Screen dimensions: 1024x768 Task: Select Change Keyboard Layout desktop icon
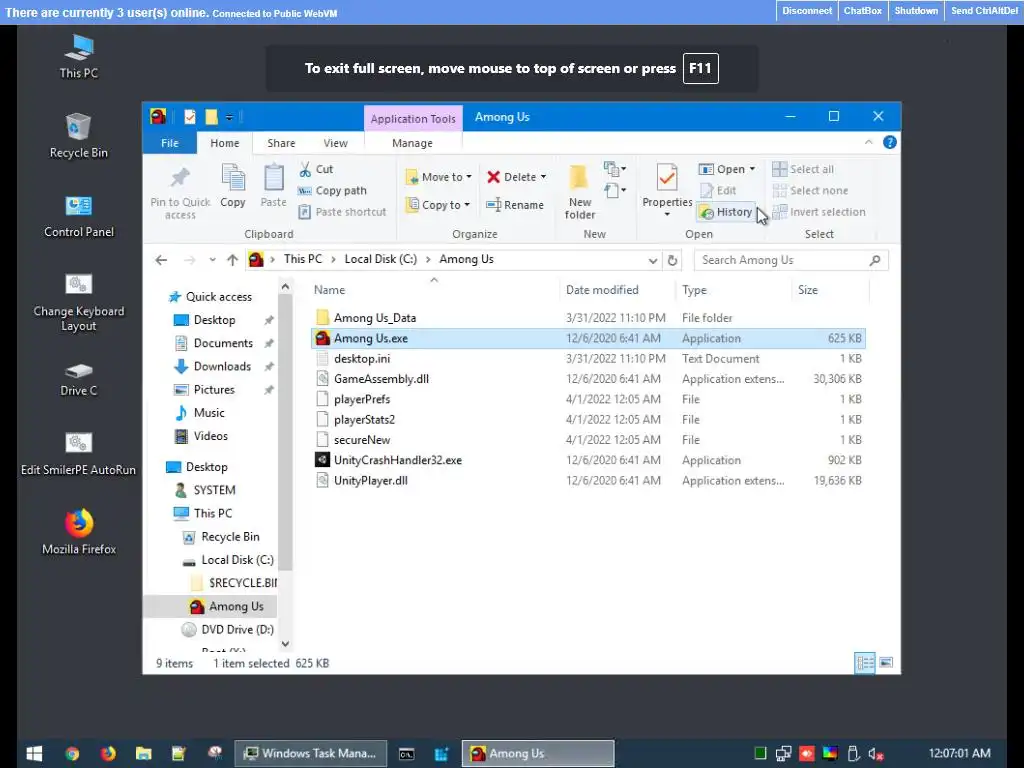79,302
